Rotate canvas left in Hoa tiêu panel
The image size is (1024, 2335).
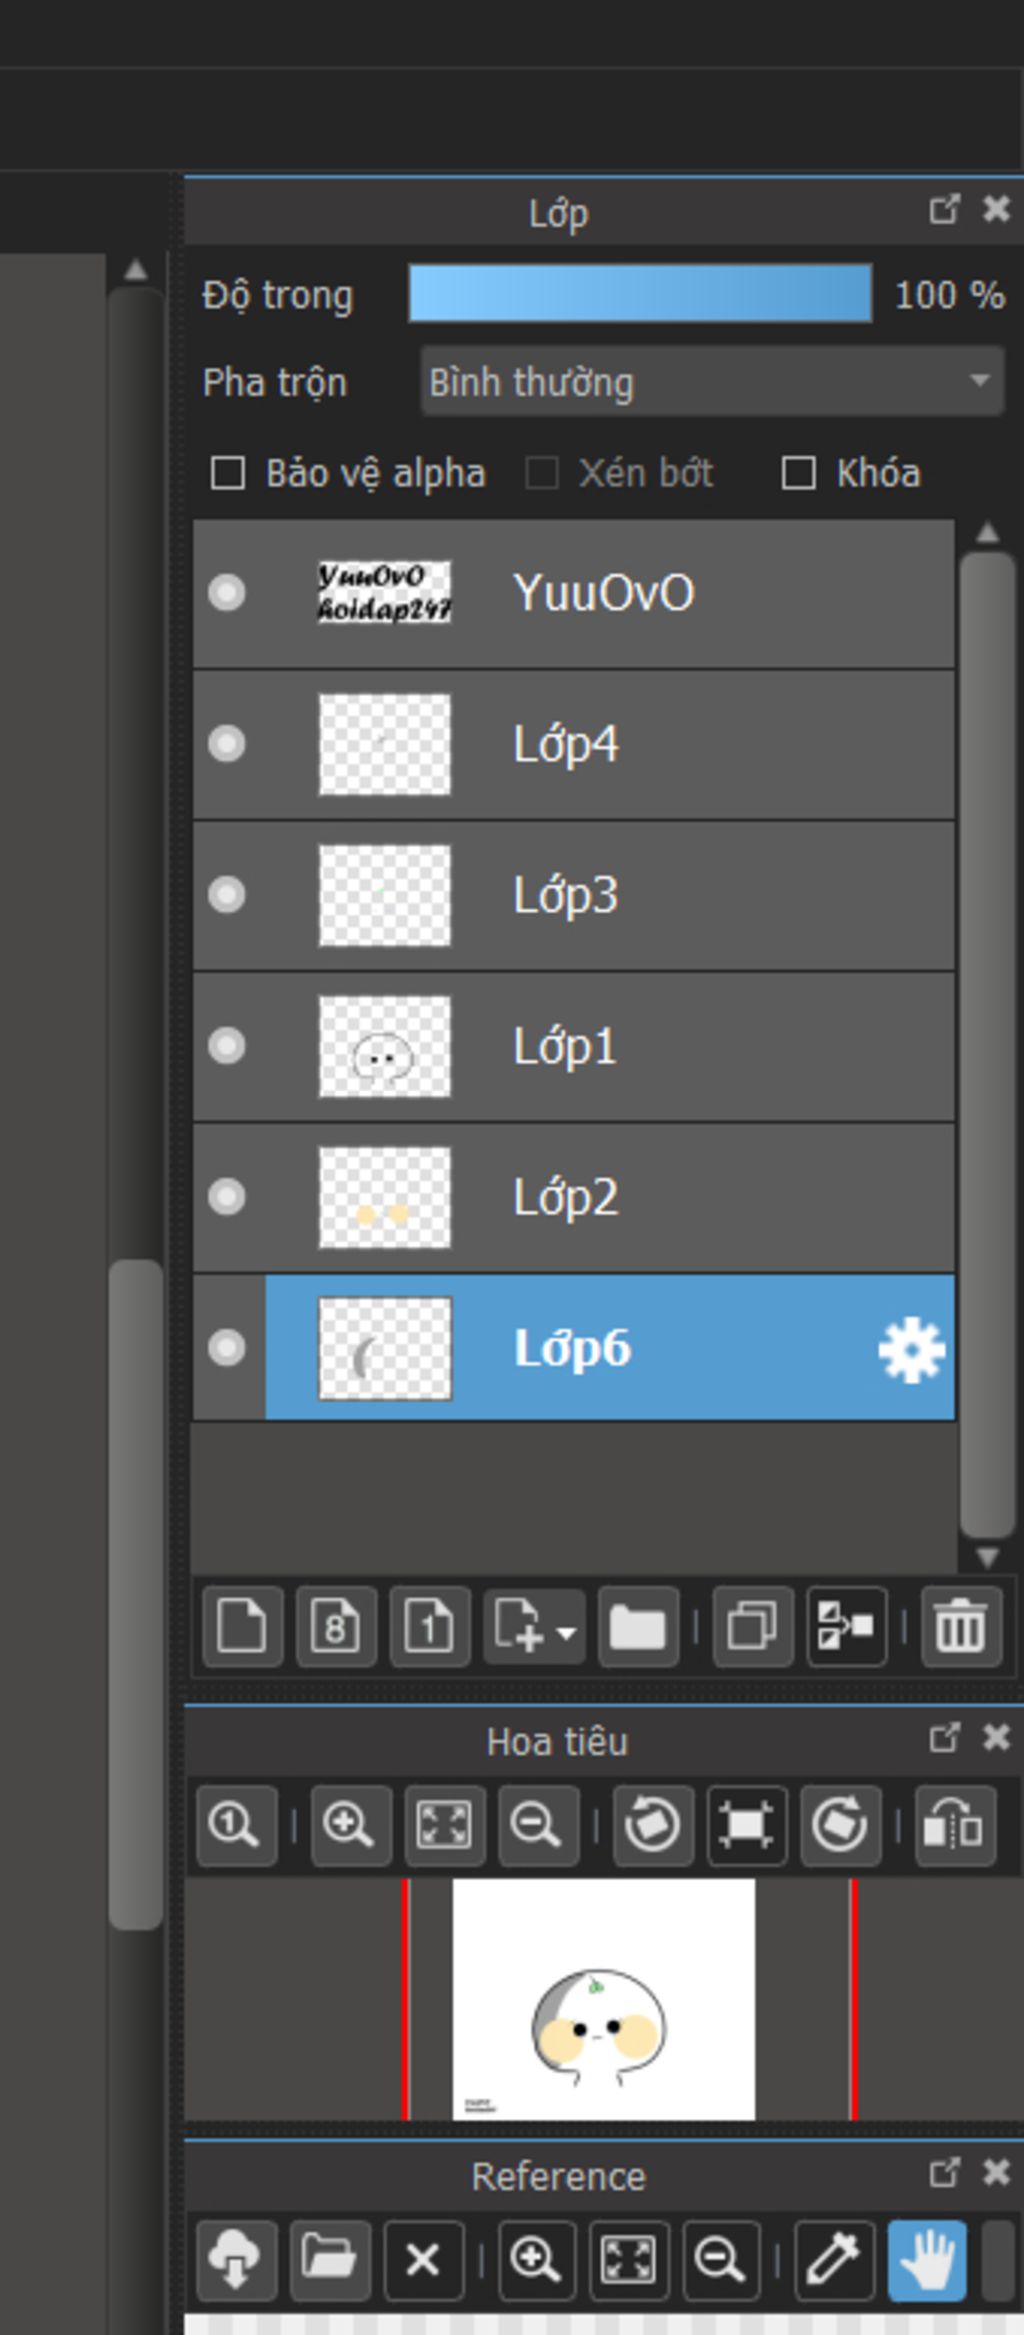point(653,1825)
